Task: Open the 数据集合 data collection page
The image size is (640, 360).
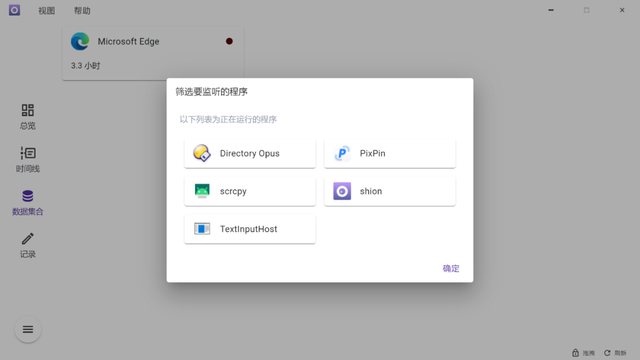Action: click(28, 202)
